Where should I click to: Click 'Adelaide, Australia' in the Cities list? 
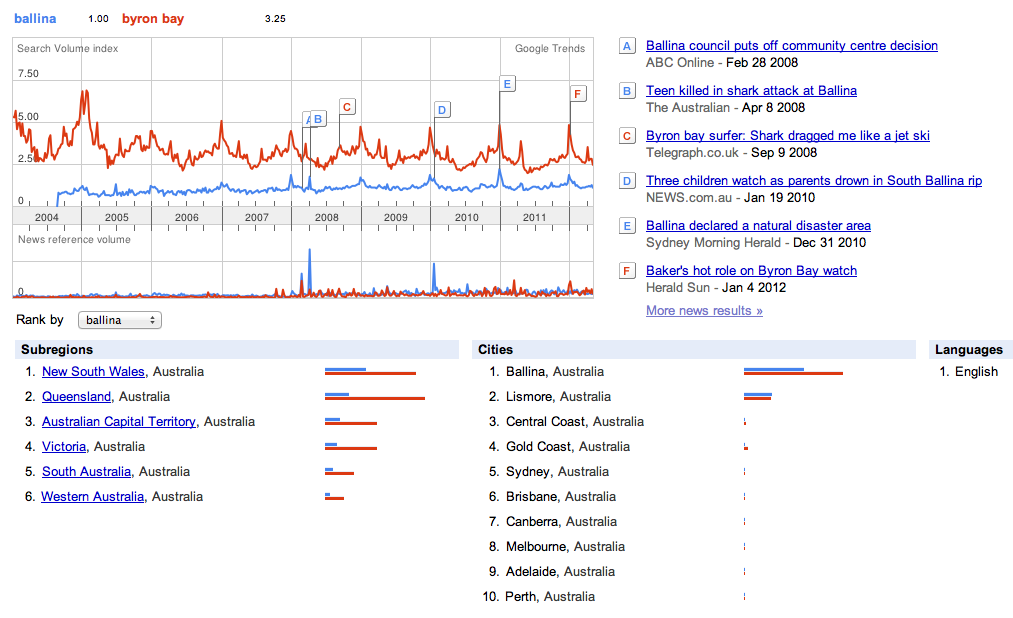[x=560, y=572]
